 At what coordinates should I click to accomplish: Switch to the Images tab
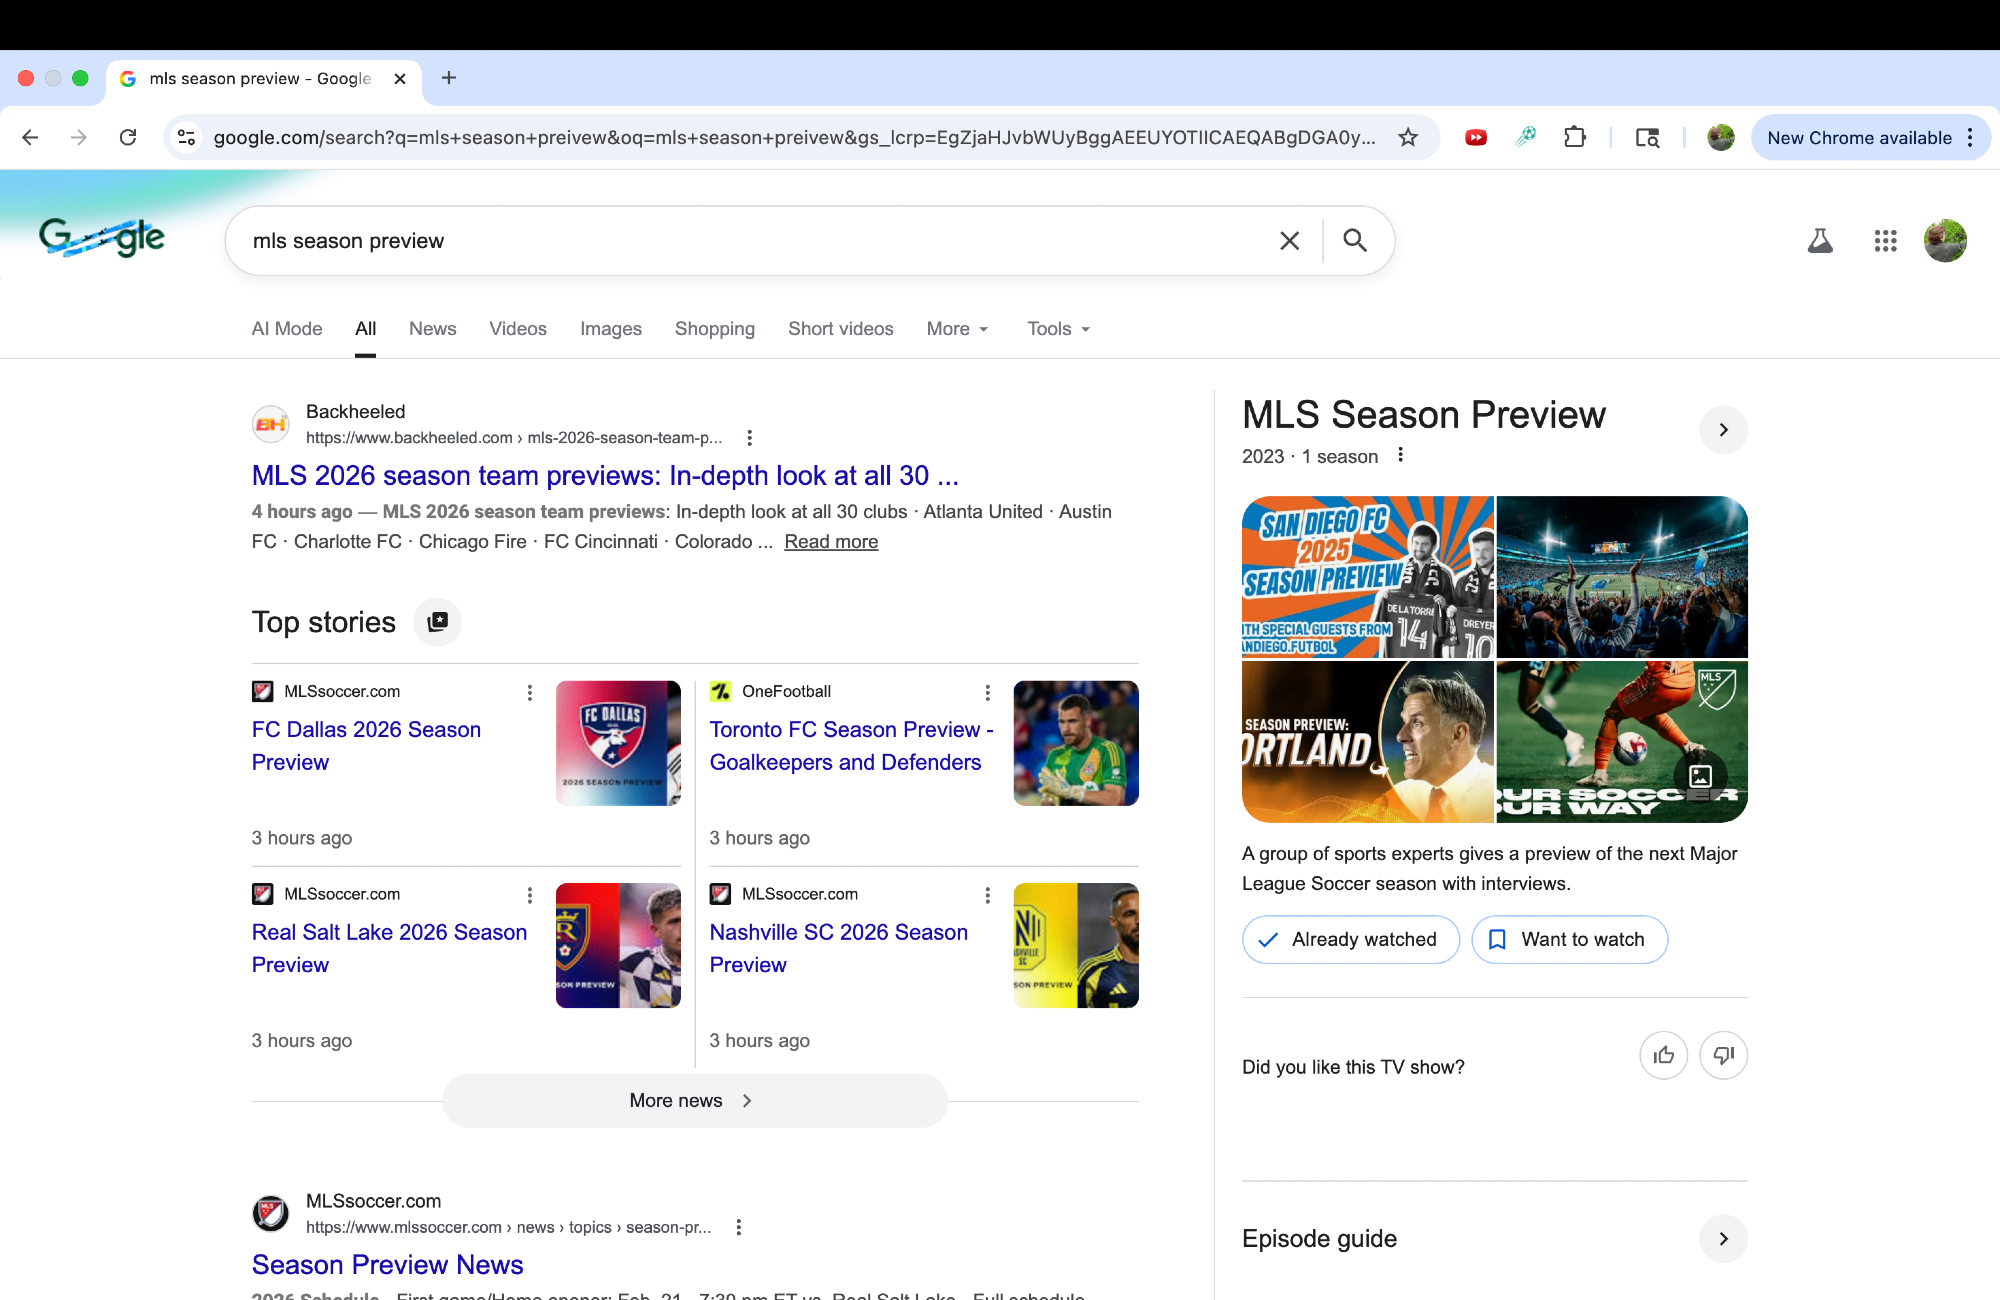pos(610,329)
